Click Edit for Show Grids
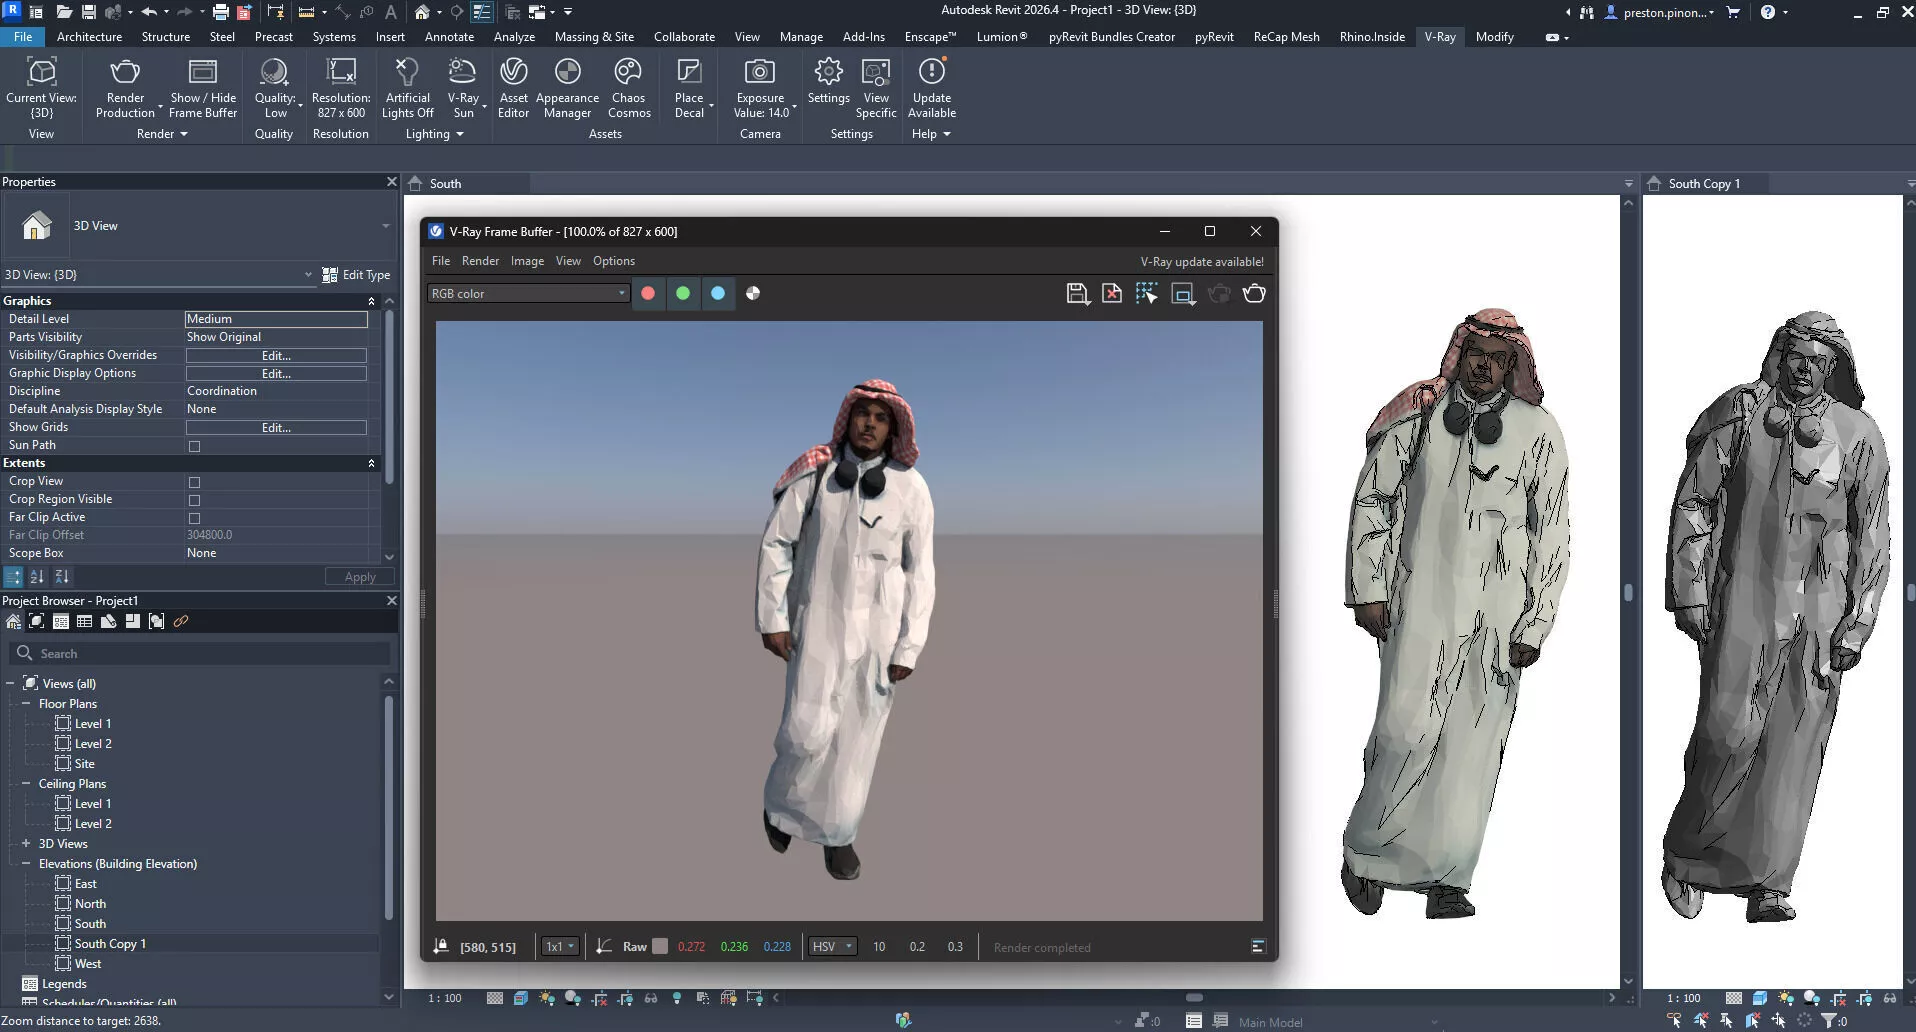 pyautogui.click(x=276, y=428)
